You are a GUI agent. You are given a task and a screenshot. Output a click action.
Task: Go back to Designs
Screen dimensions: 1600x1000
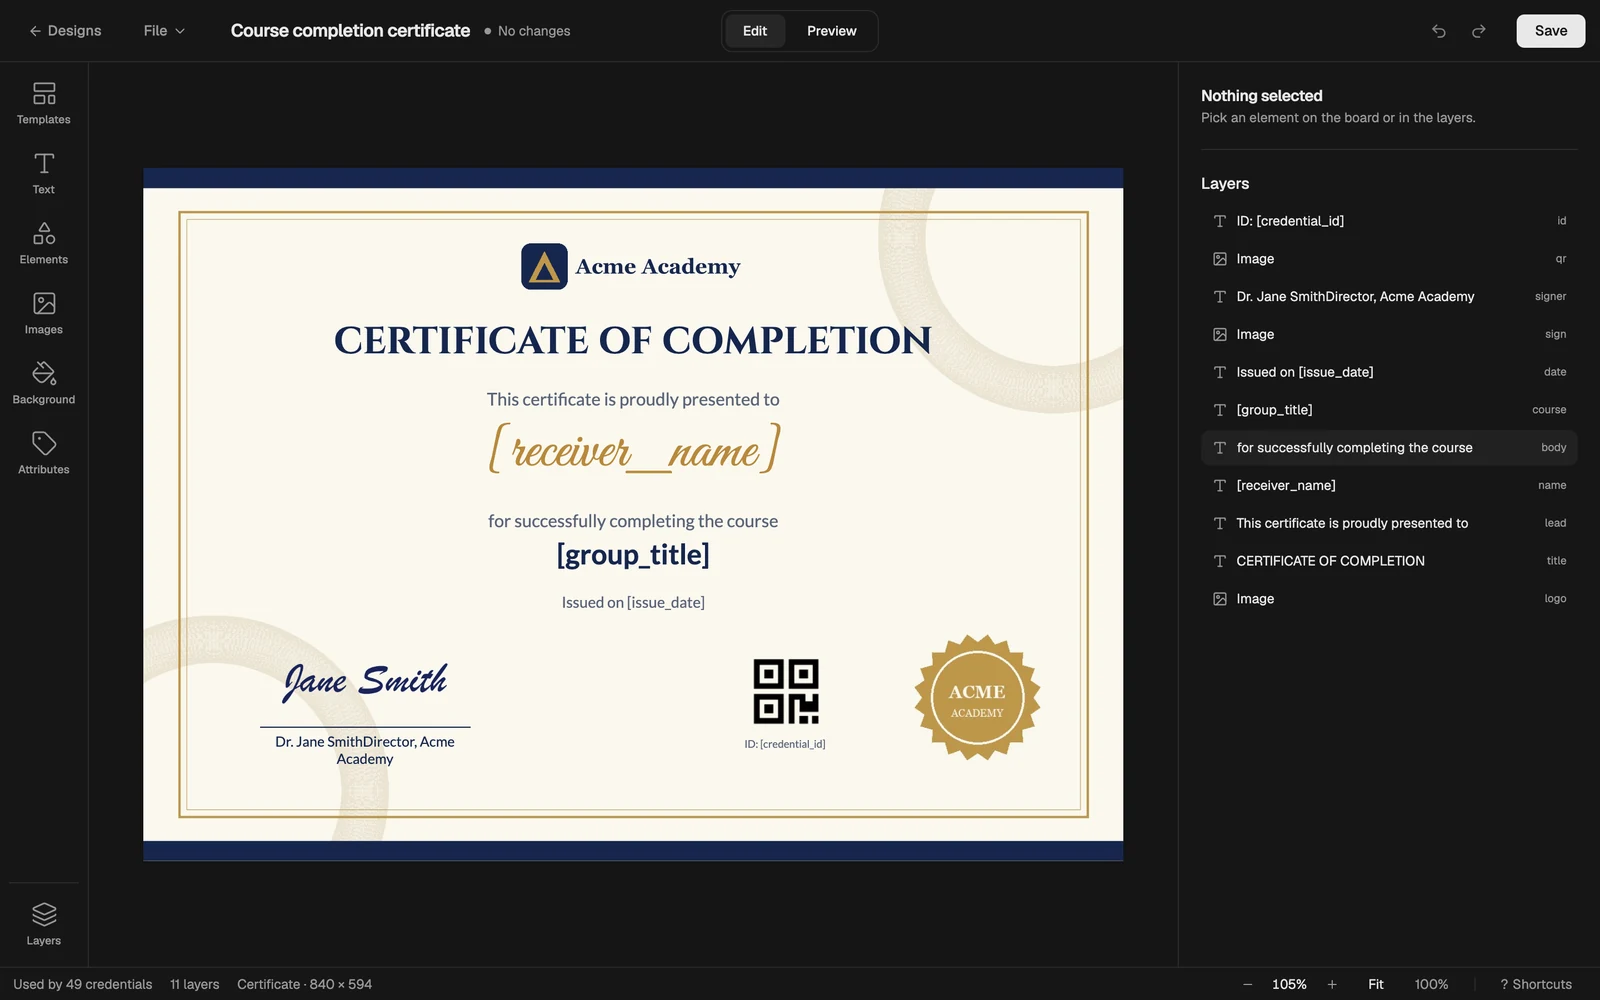65,31
